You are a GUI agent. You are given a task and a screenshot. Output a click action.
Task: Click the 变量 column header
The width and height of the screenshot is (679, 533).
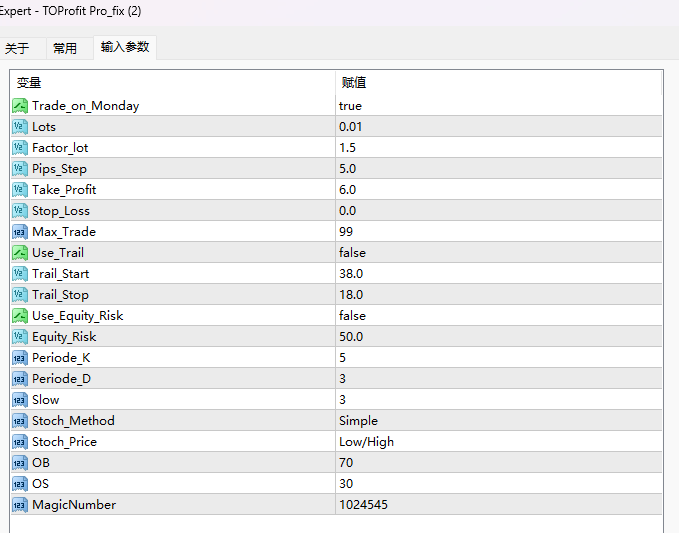coord(30,83)
